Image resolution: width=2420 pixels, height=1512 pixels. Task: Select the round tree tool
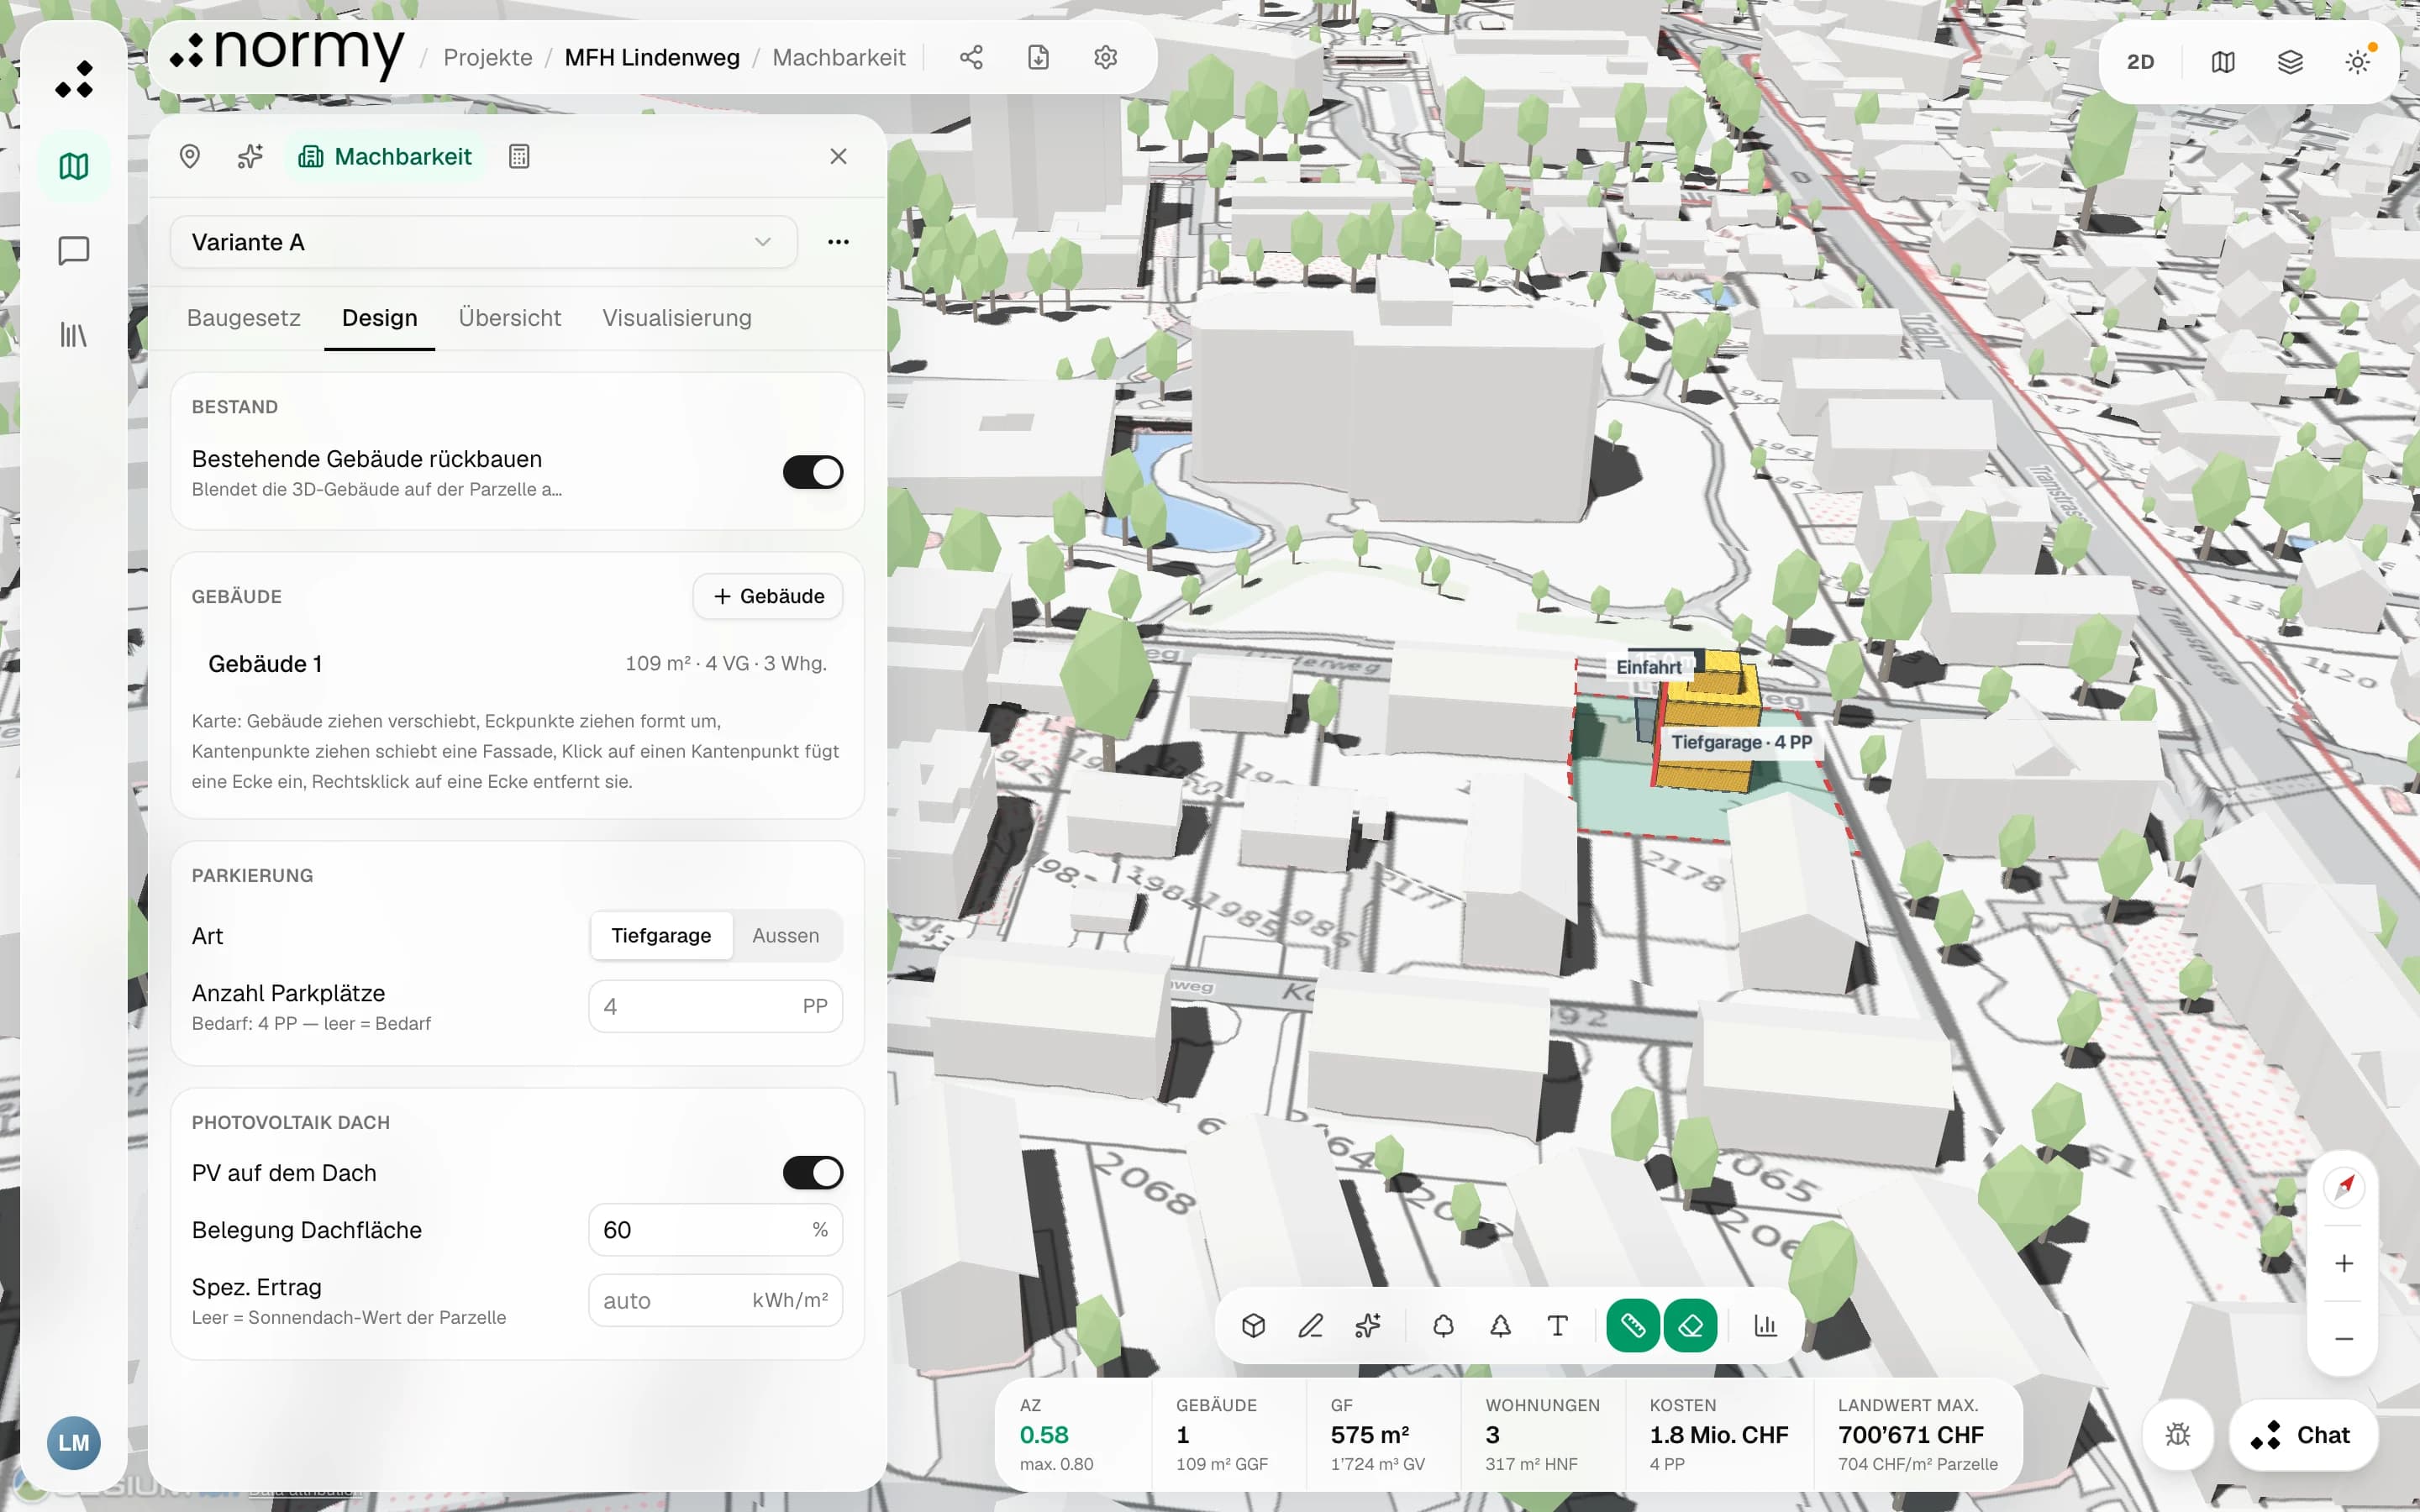tap(1443, 1325)
